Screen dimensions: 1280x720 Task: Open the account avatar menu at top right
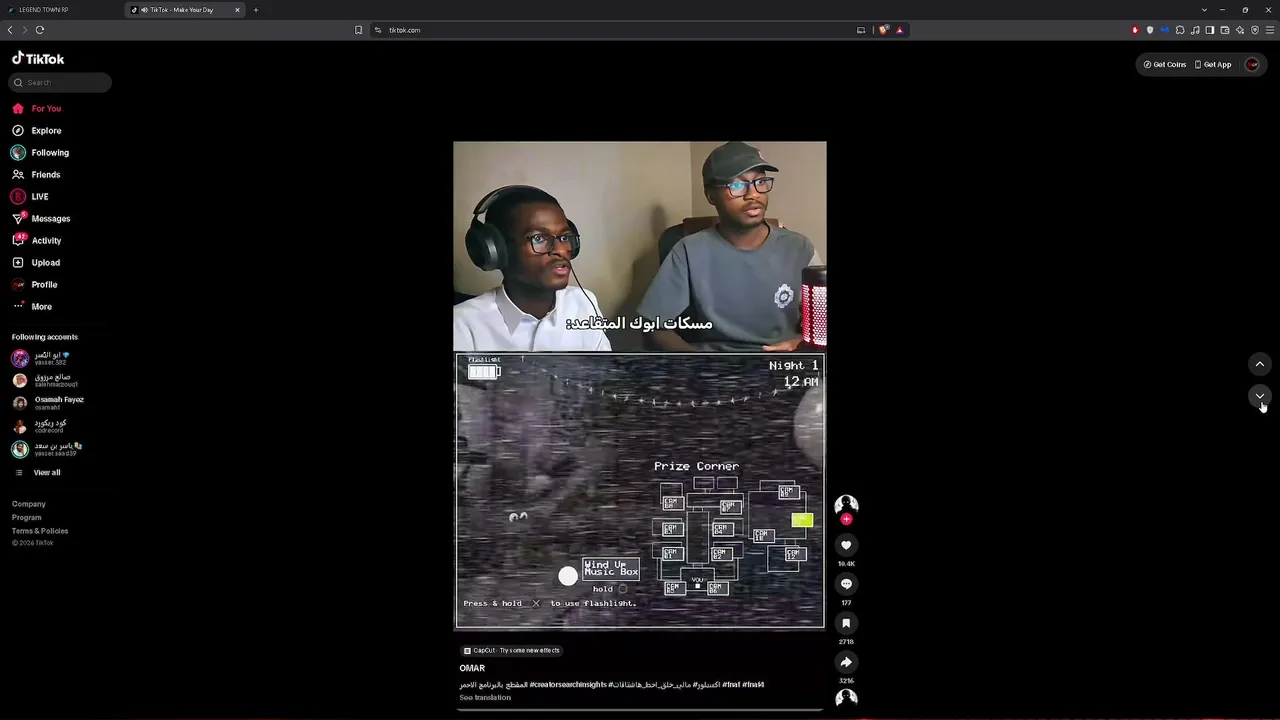pos(1252,64)
